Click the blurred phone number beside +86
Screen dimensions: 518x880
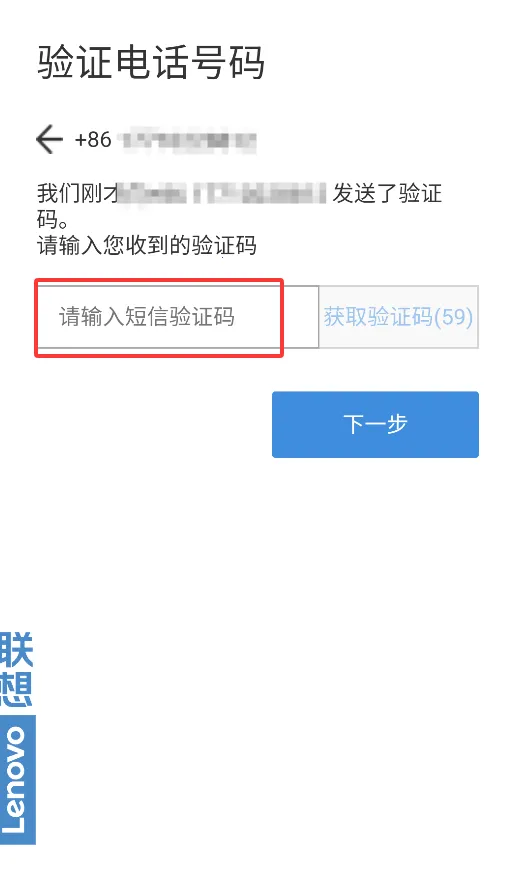point(189,139)
